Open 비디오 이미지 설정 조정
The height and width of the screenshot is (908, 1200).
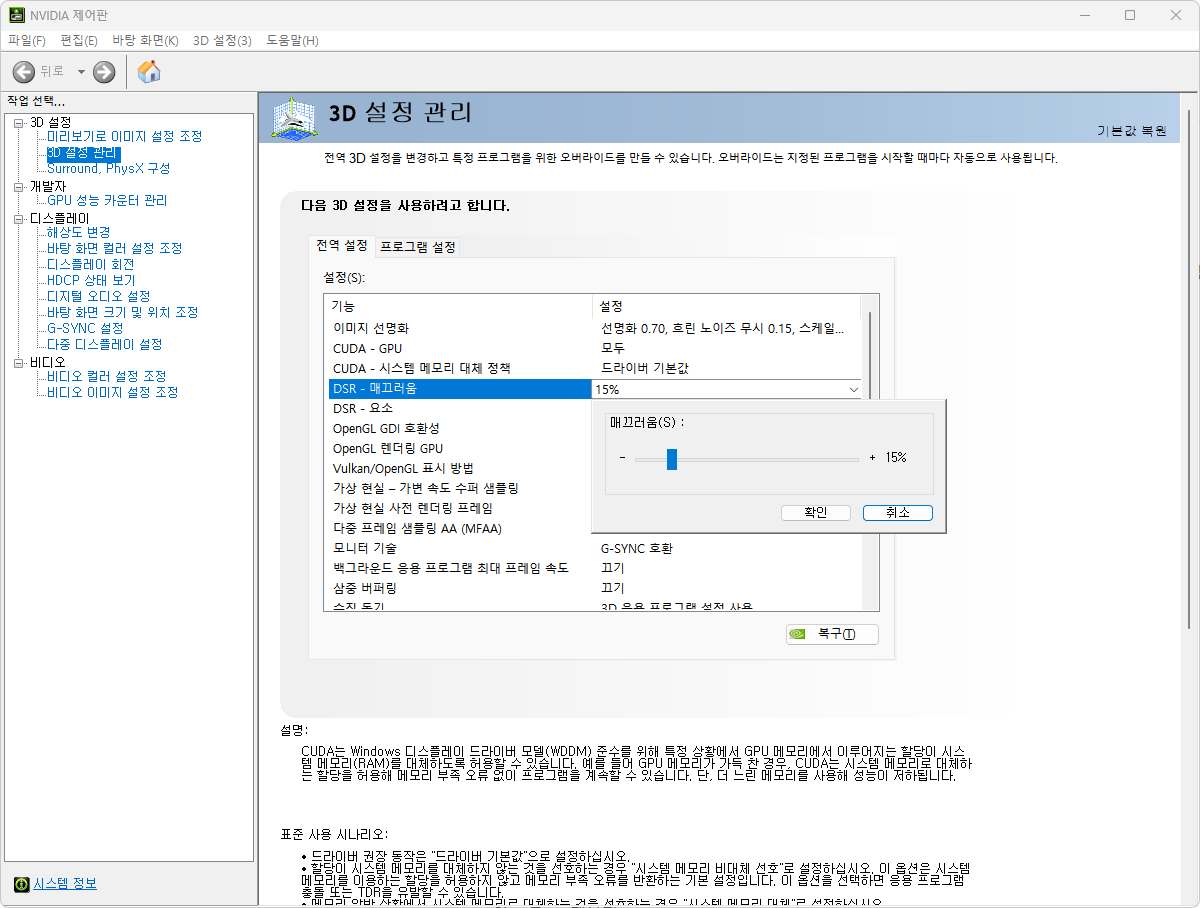(x=112, y=392)
